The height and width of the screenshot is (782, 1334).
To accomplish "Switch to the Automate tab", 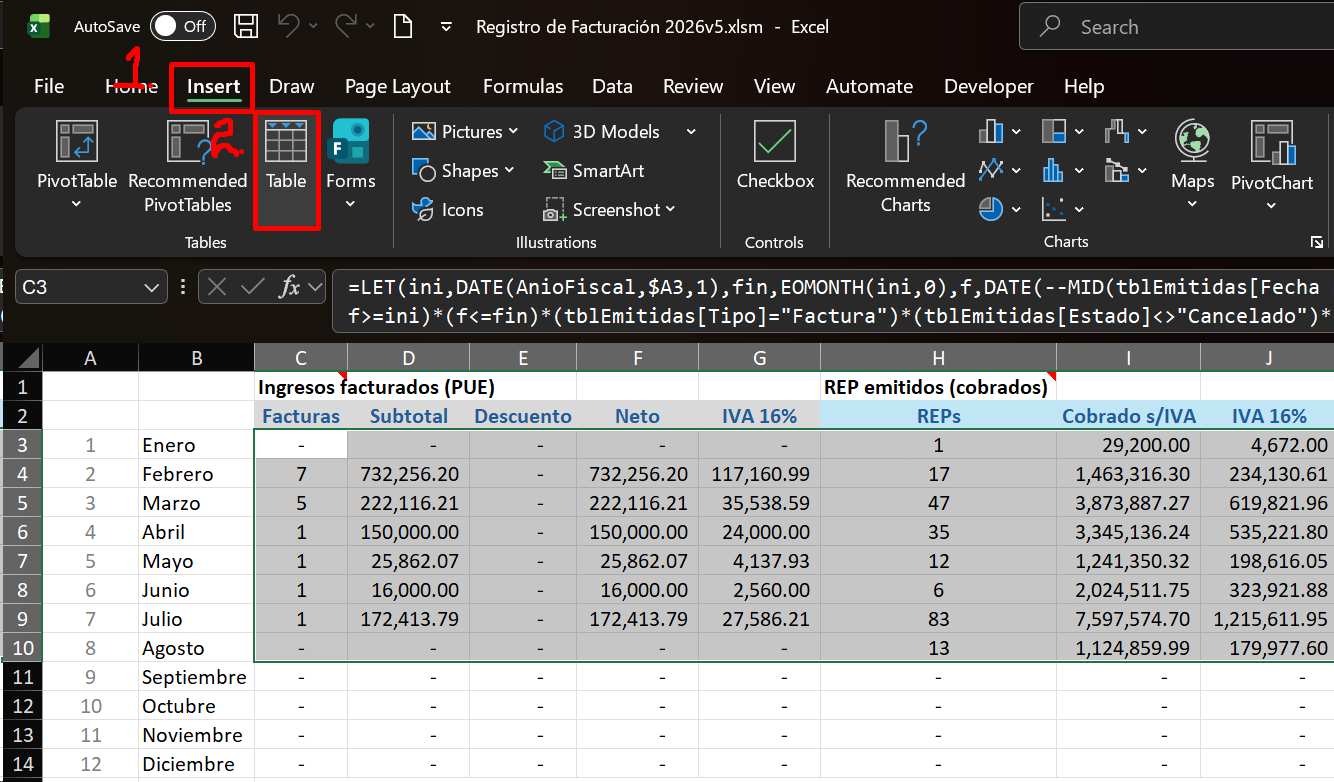I will pos(869,86).
